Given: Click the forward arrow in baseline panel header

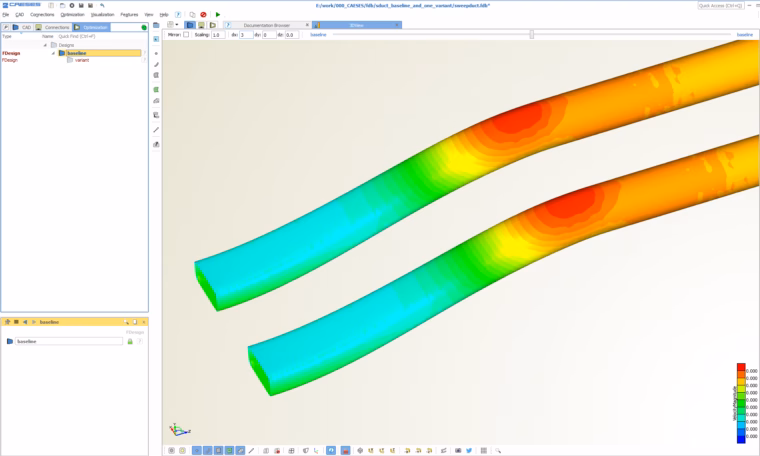Looking at the screenshot, I should coord(33,322).
